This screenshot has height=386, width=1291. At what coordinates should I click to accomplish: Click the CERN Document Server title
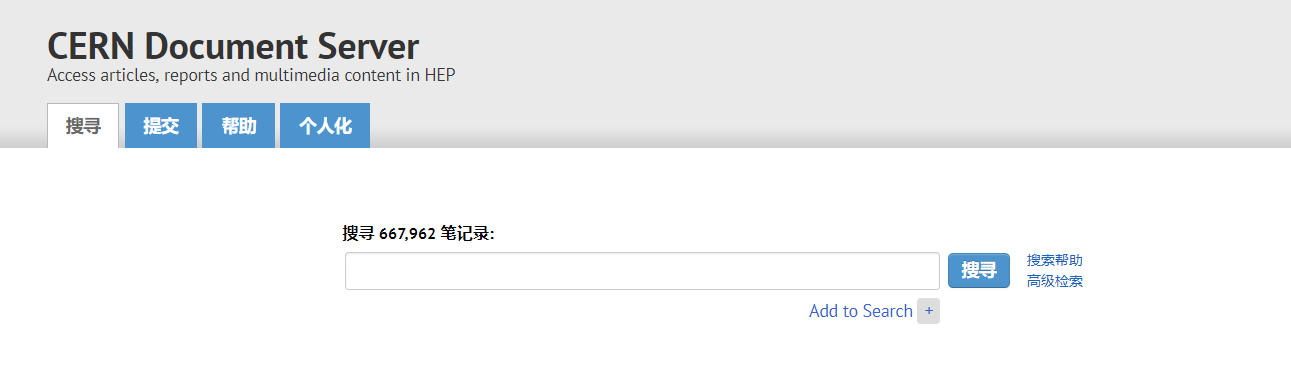[233, 46]
